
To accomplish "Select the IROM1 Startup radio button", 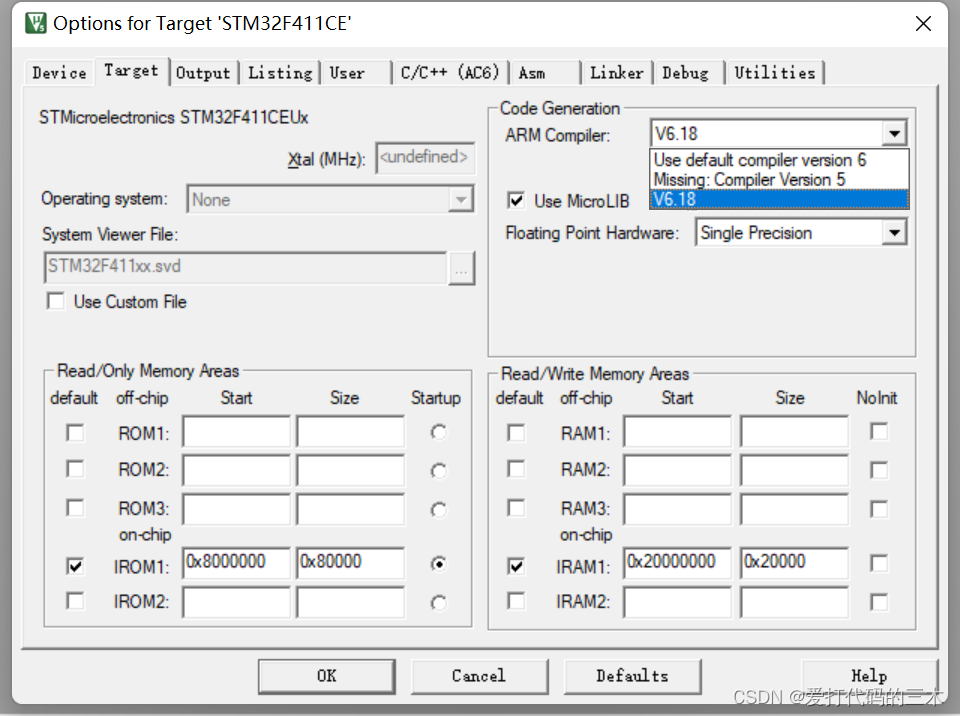I will point(438,563).
